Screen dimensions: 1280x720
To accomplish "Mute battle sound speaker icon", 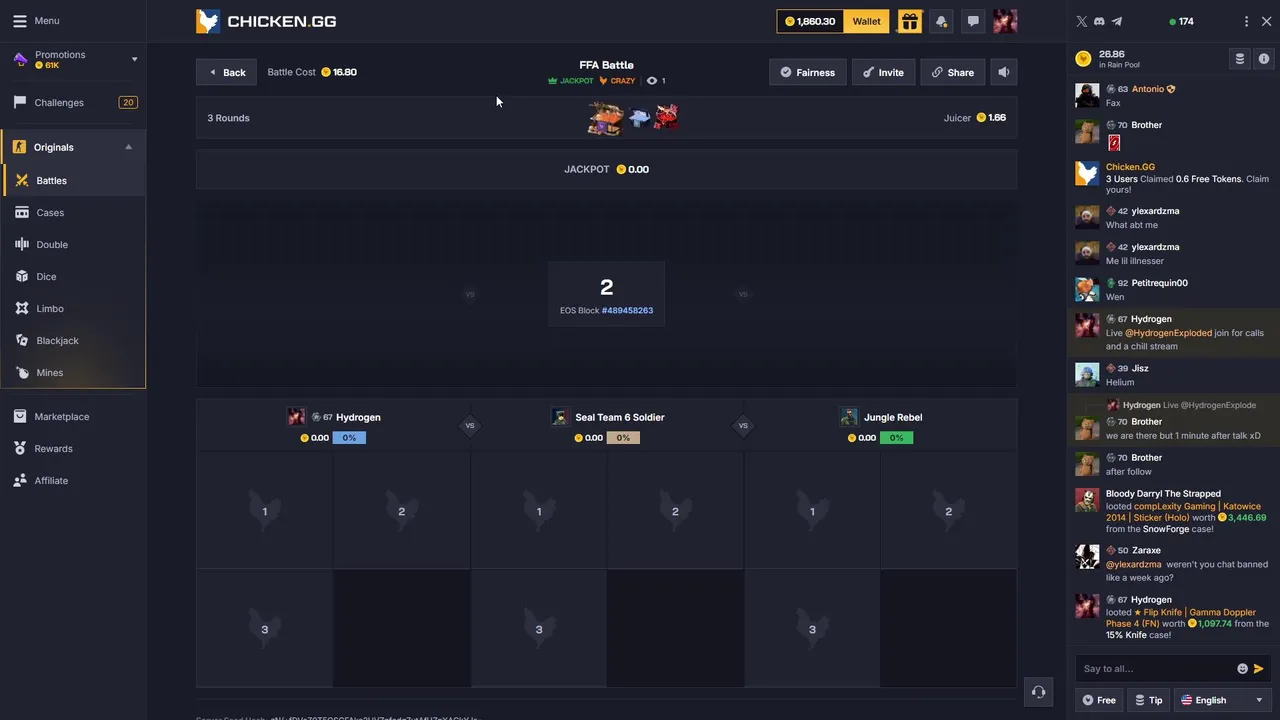I will coord(1004,72).
